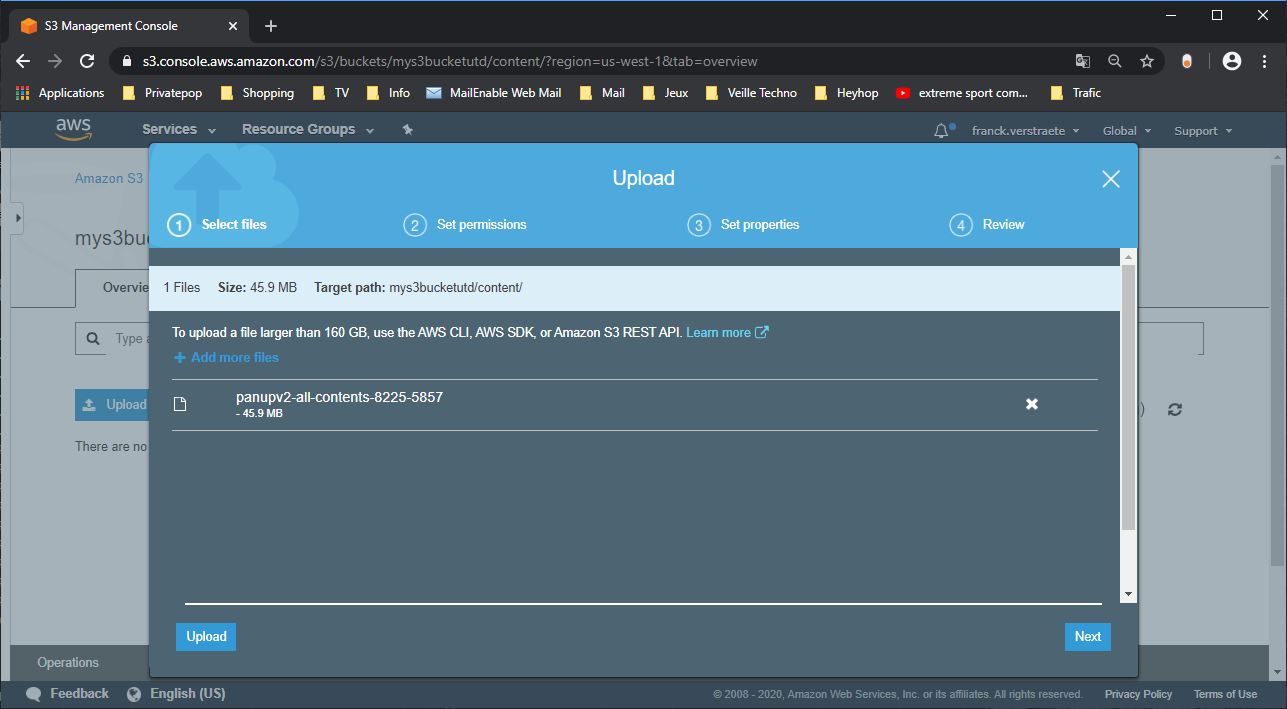Open the notifications bell
The width and height of the screenshot is (1287, 709).
pos(941,131)
